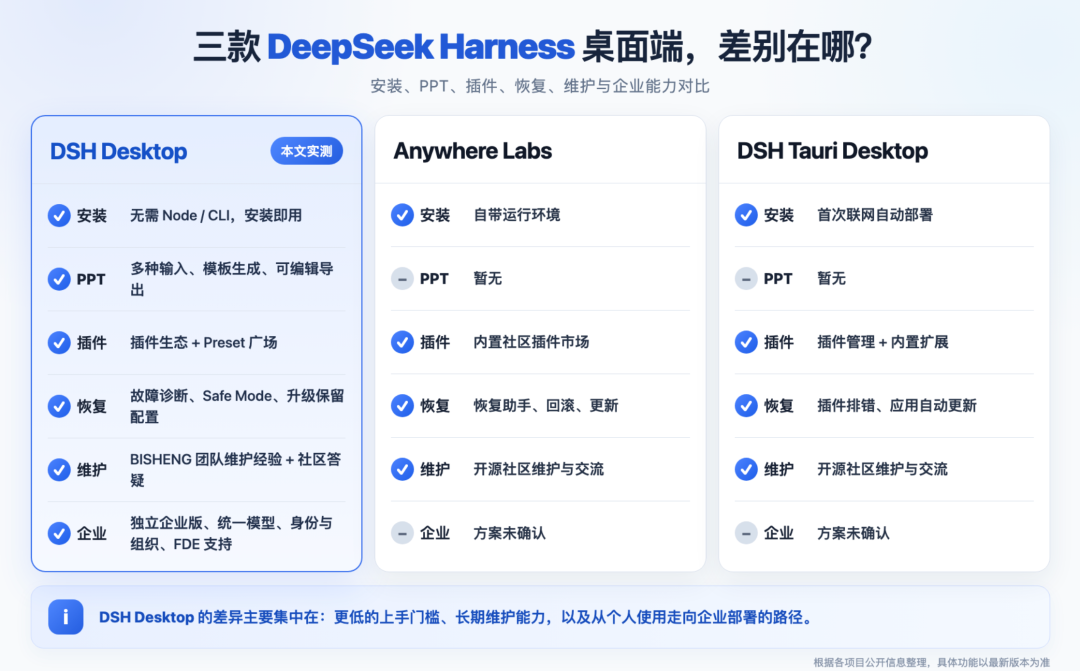The height and width of the screenshot is (671, 1080).
Task: Click the Anywhere Labs card title
Action: [472, 151]
